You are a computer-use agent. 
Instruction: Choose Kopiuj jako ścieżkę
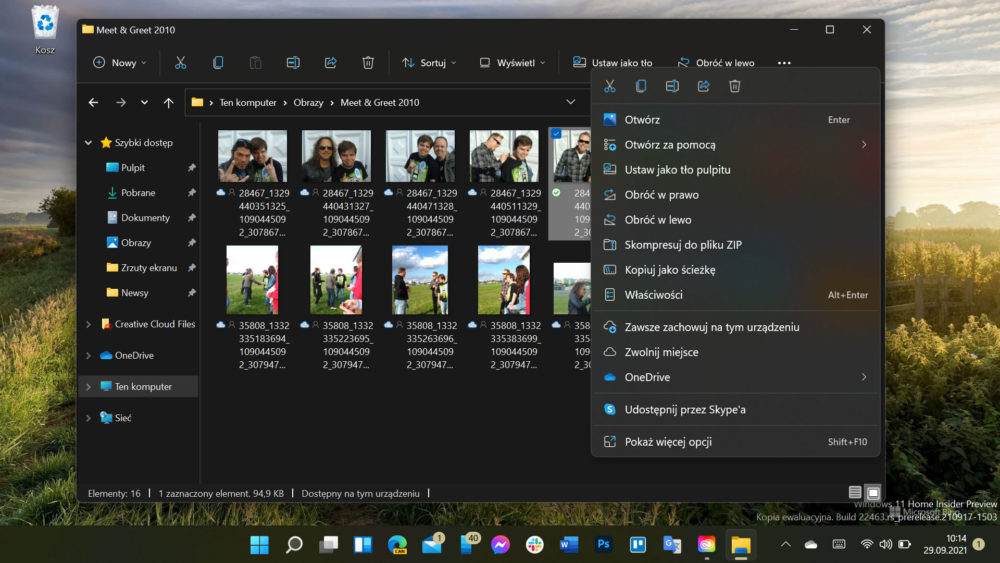(736, 270)
